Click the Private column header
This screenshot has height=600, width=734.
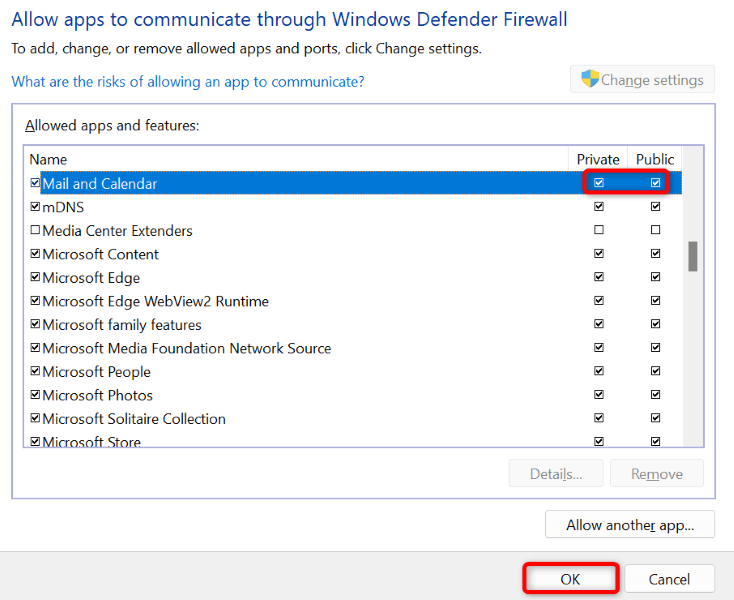(598, 159)
